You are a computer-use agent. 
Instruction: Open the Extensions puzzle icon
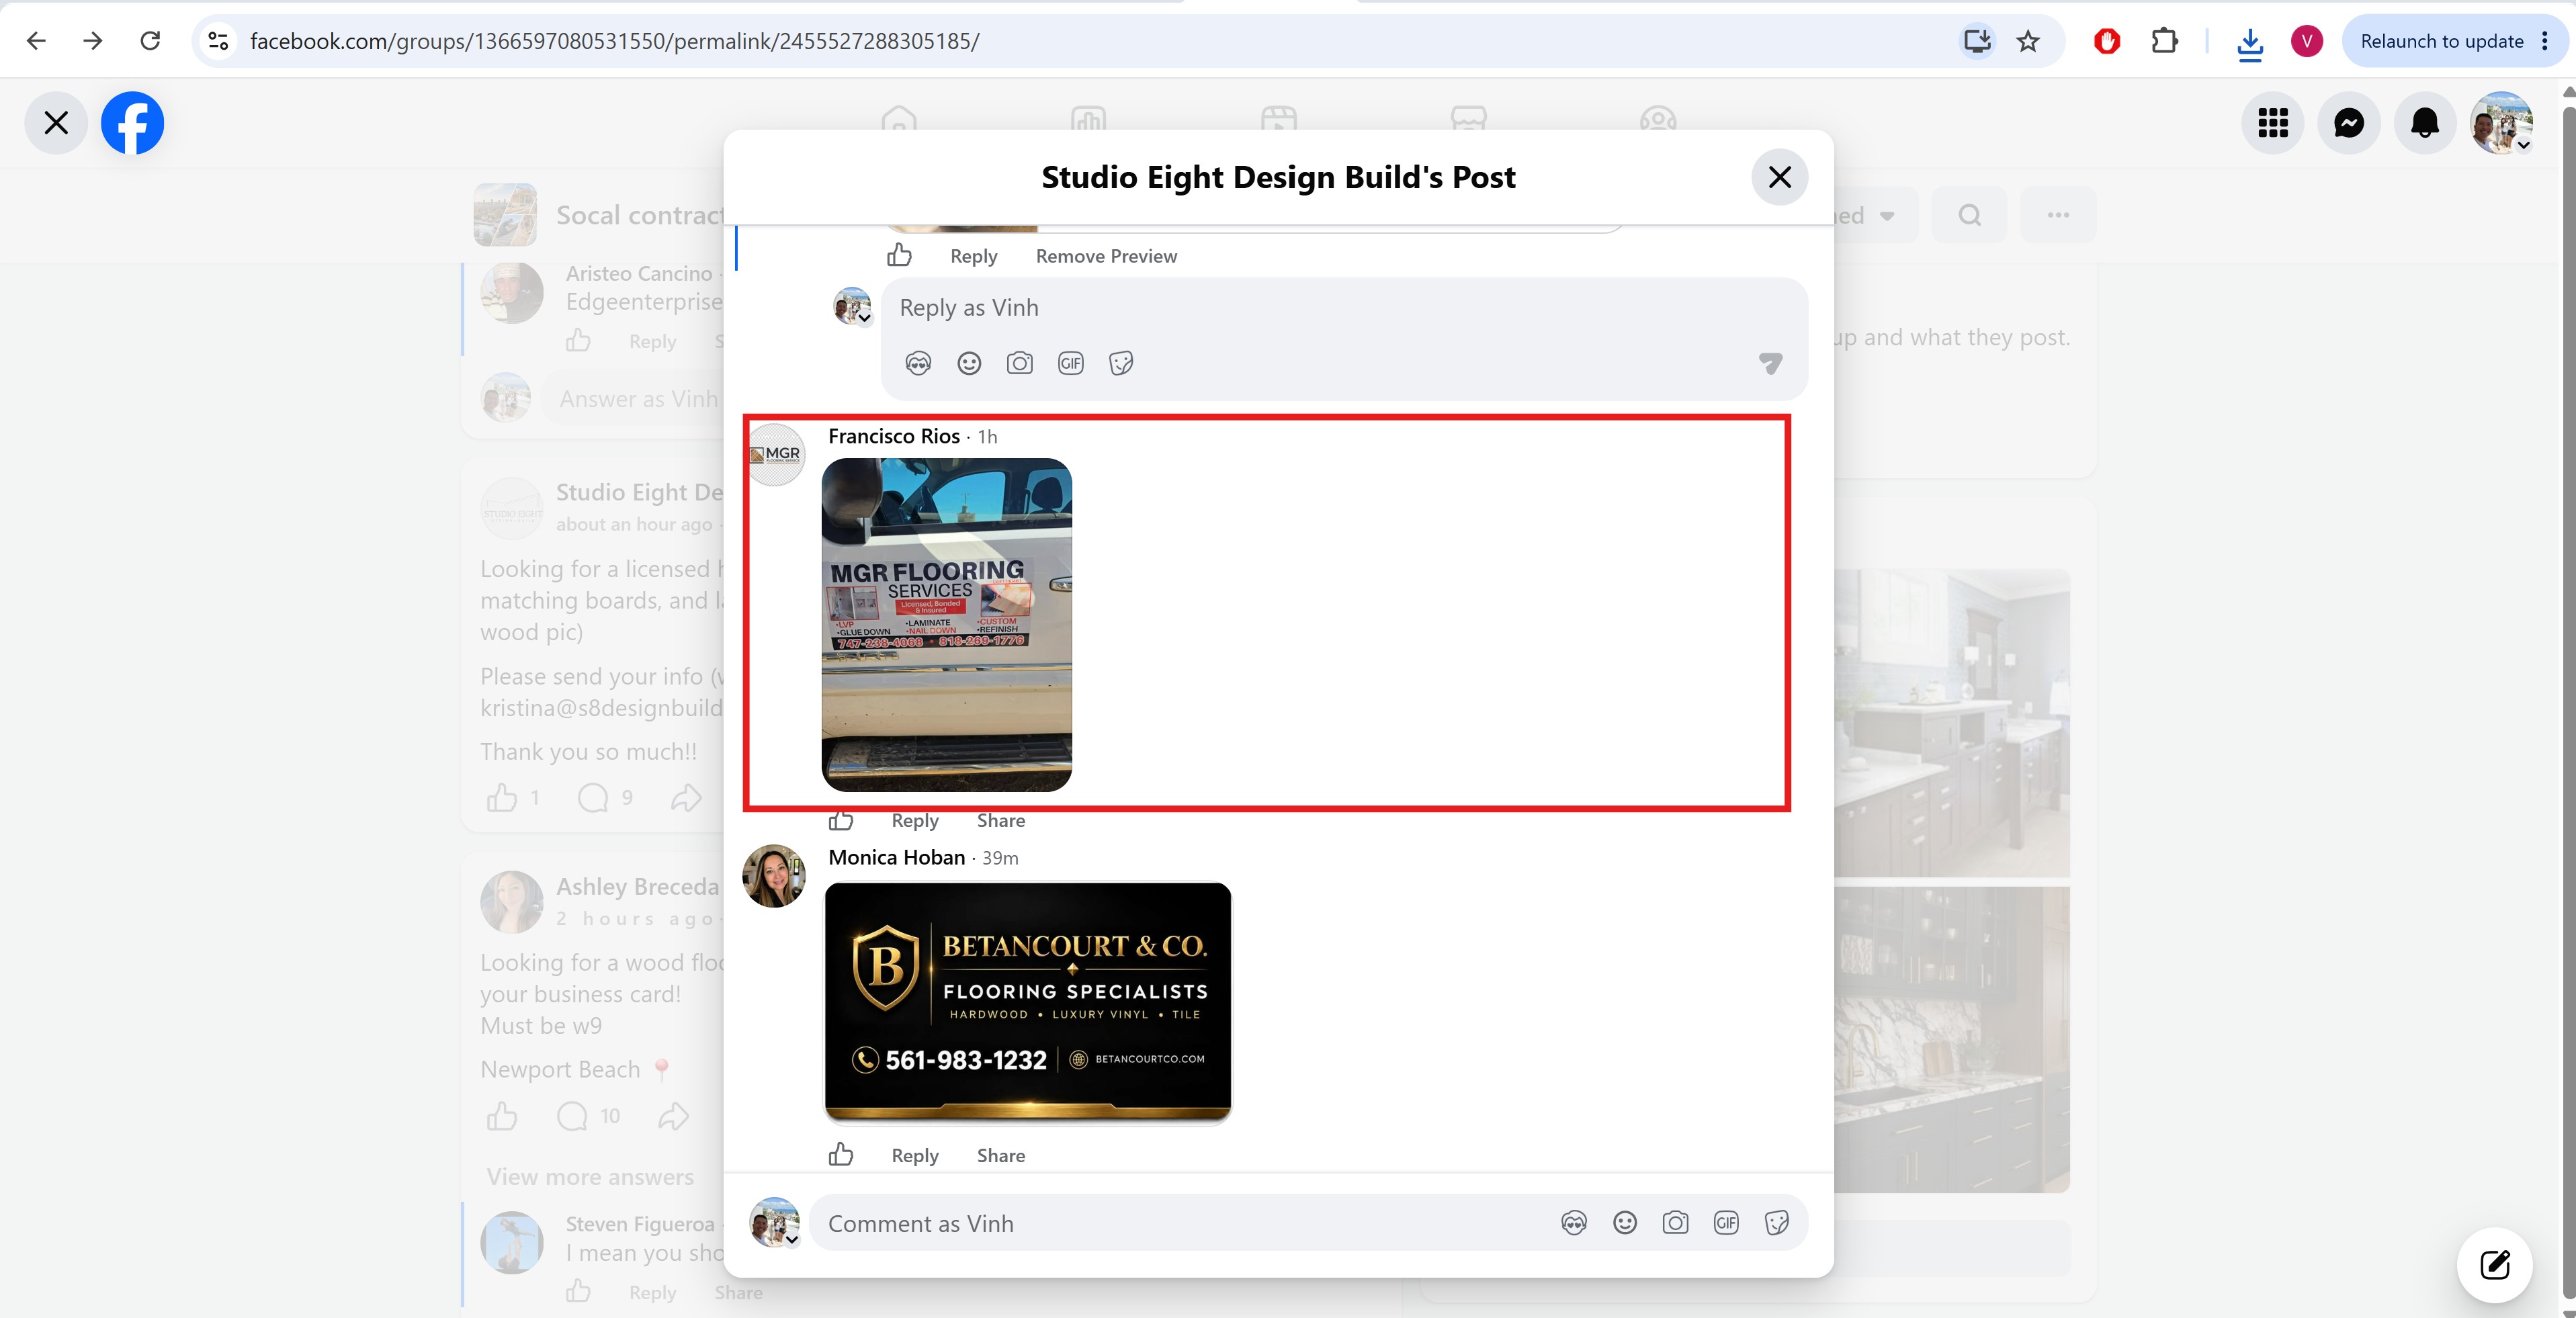2165,41
